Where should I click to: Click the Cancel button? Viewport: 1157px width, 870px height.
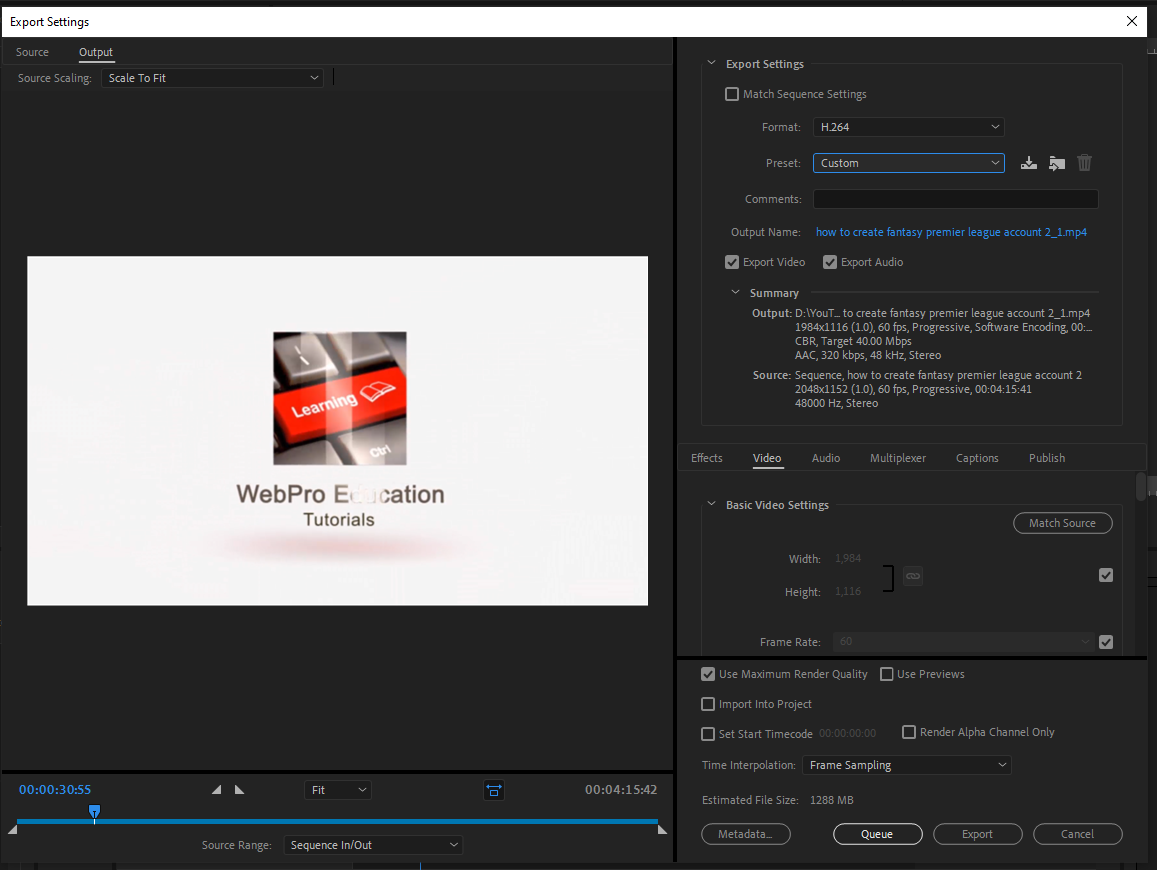coord(1077,834)
